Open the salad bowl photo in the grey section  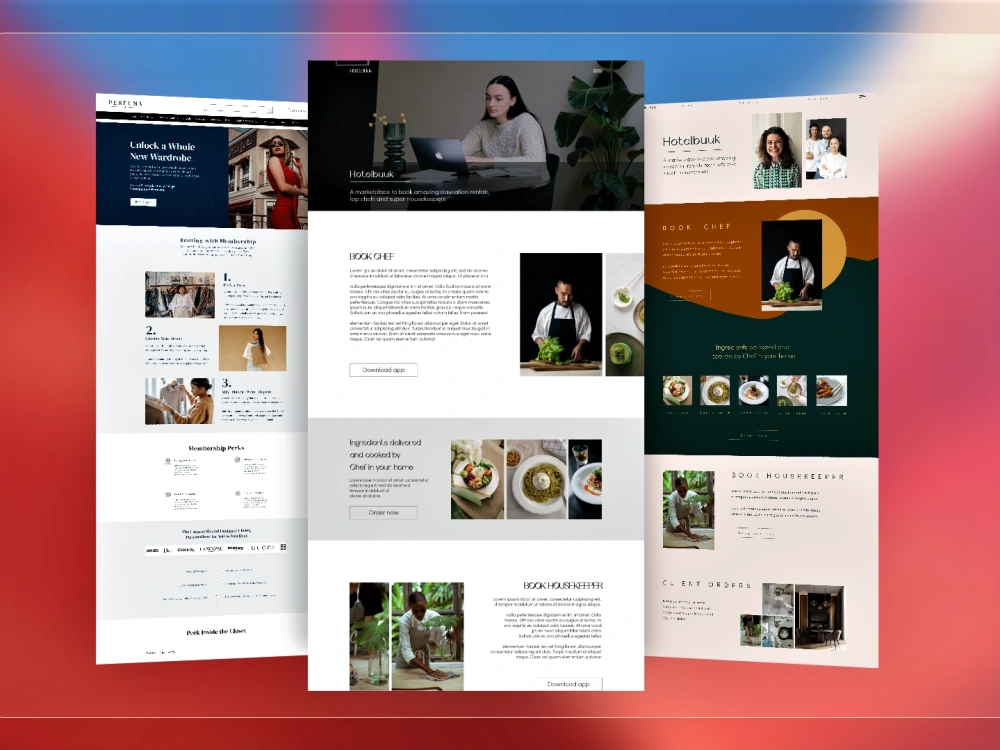pos(477,479)
